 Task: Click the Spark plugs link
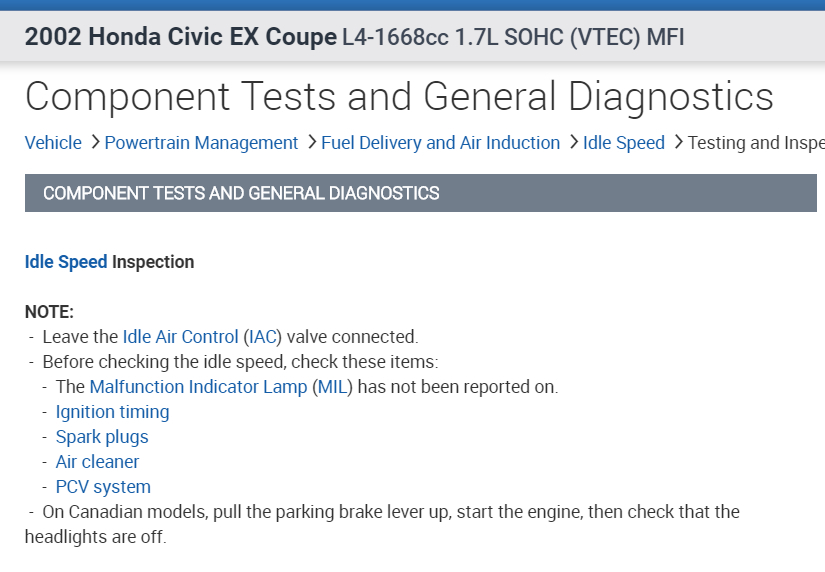pyautogui.click(x=102, y=437)
